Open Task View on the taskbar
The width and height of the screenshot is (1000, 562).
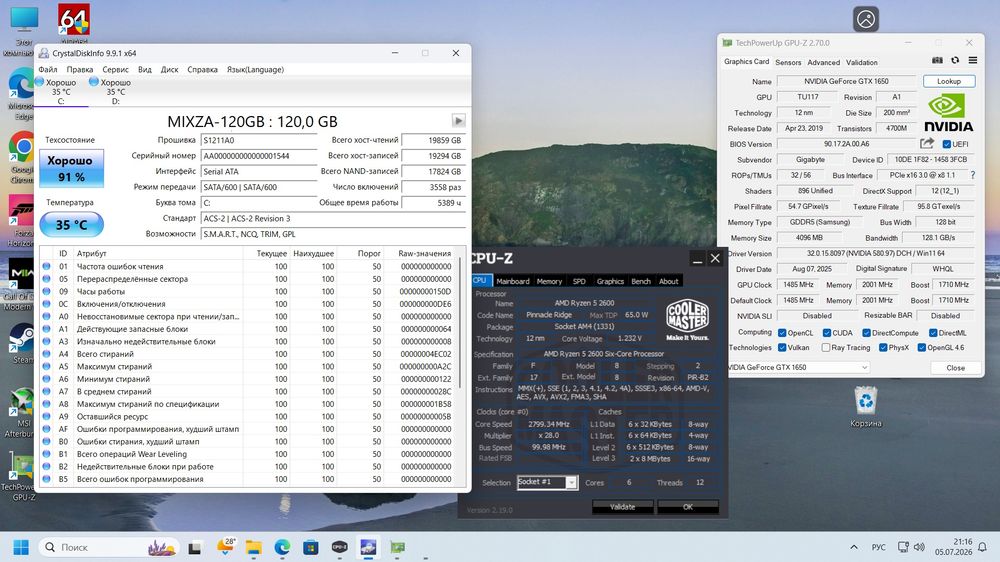(195, 547)
